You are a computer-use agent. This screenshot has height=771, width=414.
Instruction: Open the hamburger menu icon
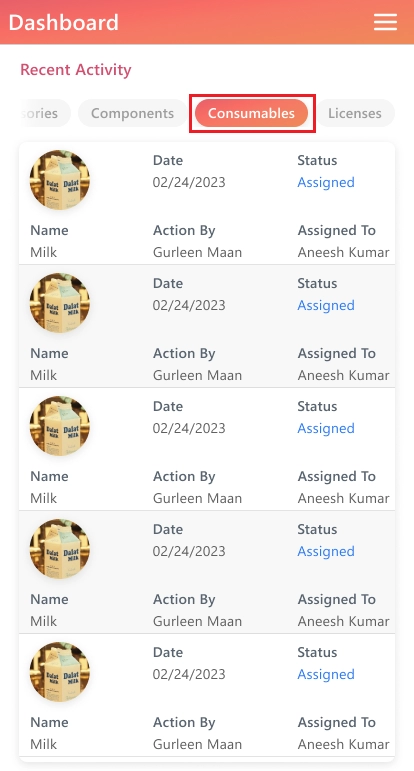385,22
